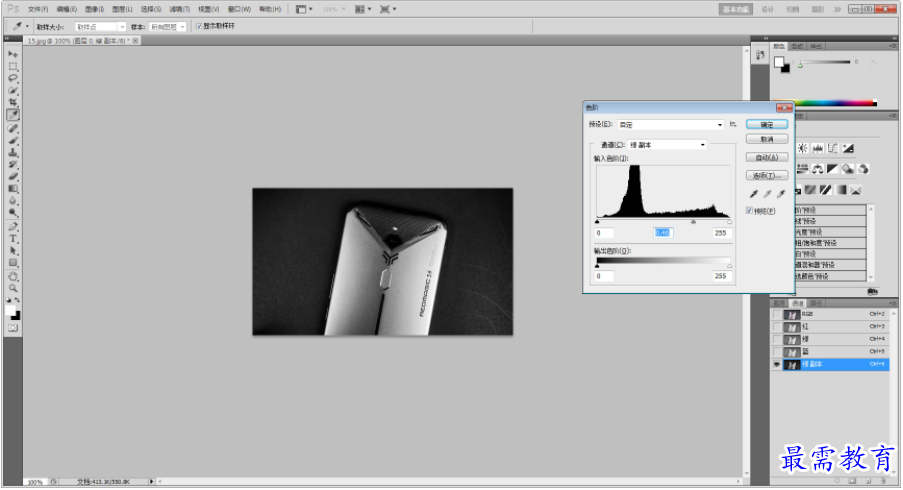
Task: Click the Cancel button in Levels dialog
Action: (767, 139)
